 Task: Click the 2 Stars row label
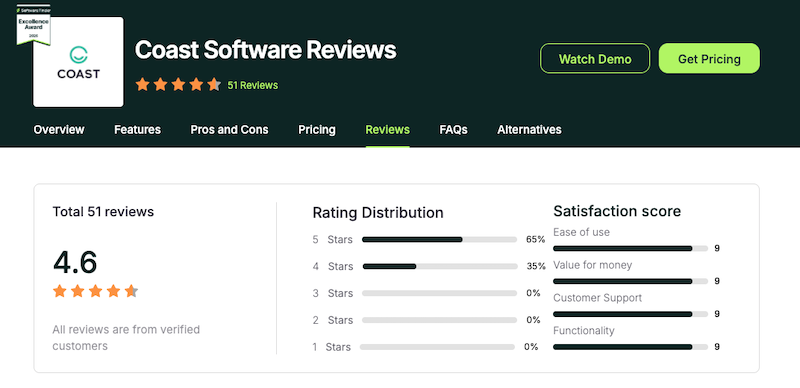coord(333,320)
